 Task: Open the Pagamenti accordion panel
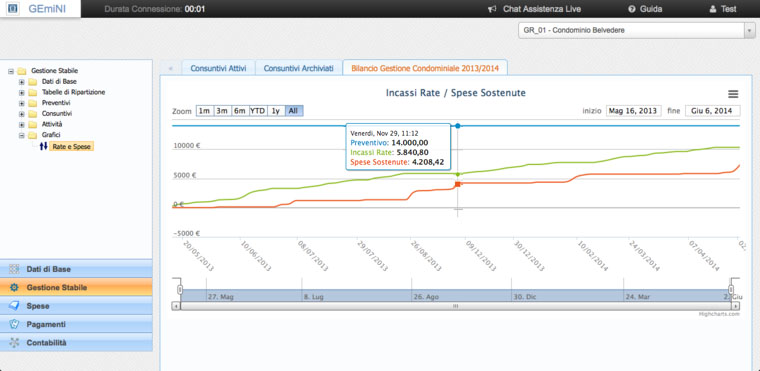click(76, 324)
